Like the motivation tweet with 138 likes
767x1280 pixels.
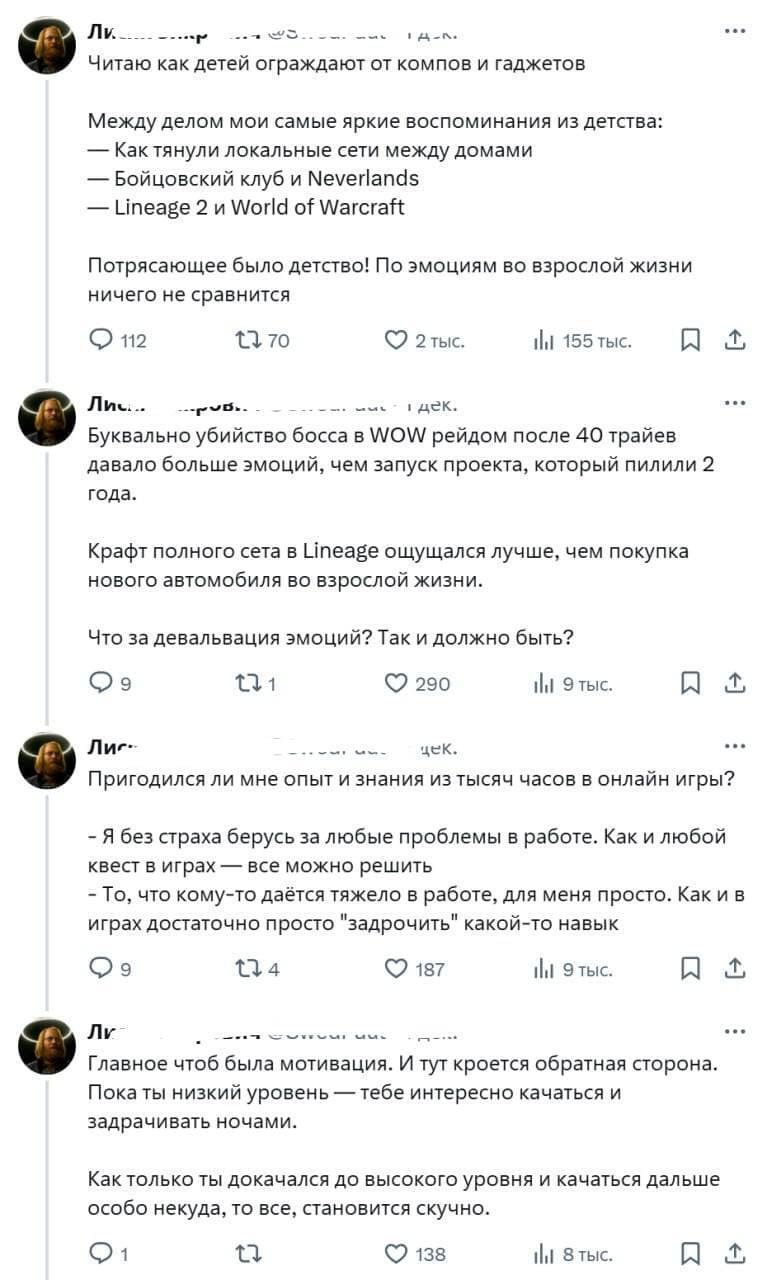[x=396, y=1253]
